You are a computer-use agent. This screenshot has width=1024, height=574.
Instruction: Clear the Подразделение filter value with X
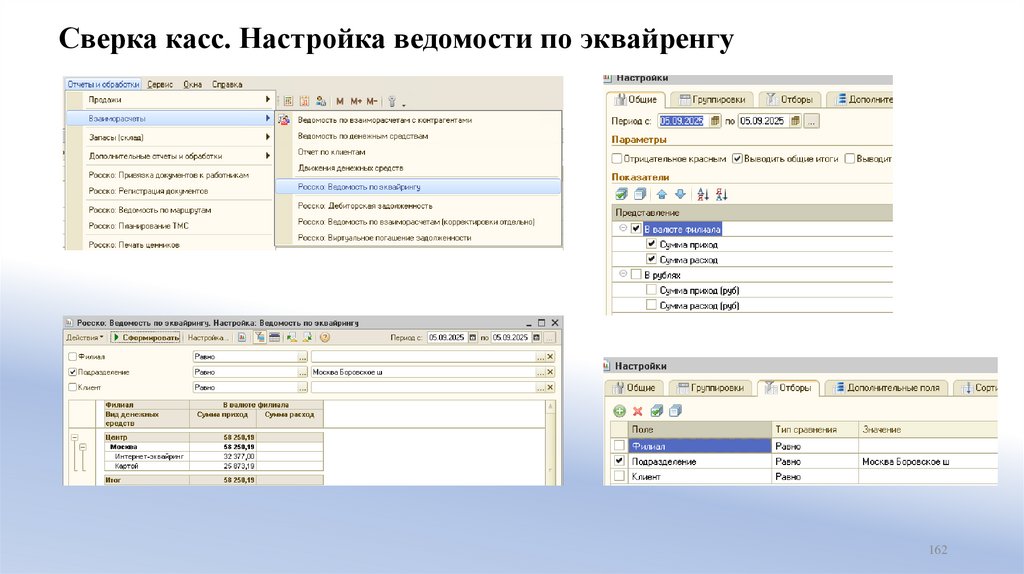tap(551, 372)
